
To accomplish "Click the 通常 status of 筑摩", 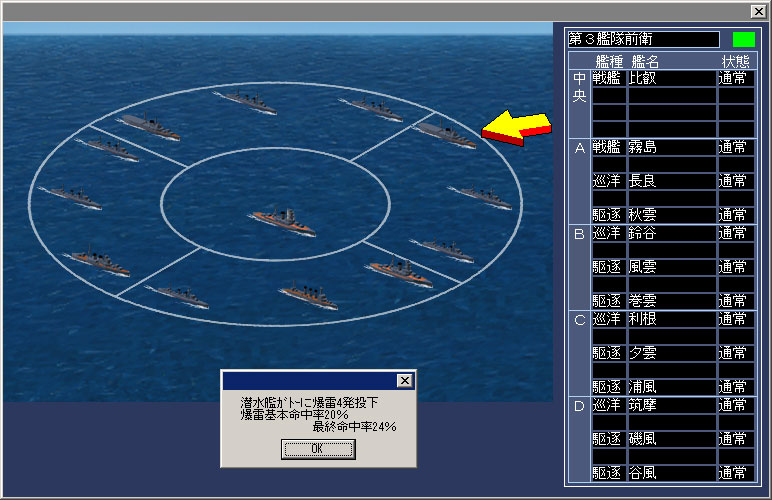I will coord(736,406).
